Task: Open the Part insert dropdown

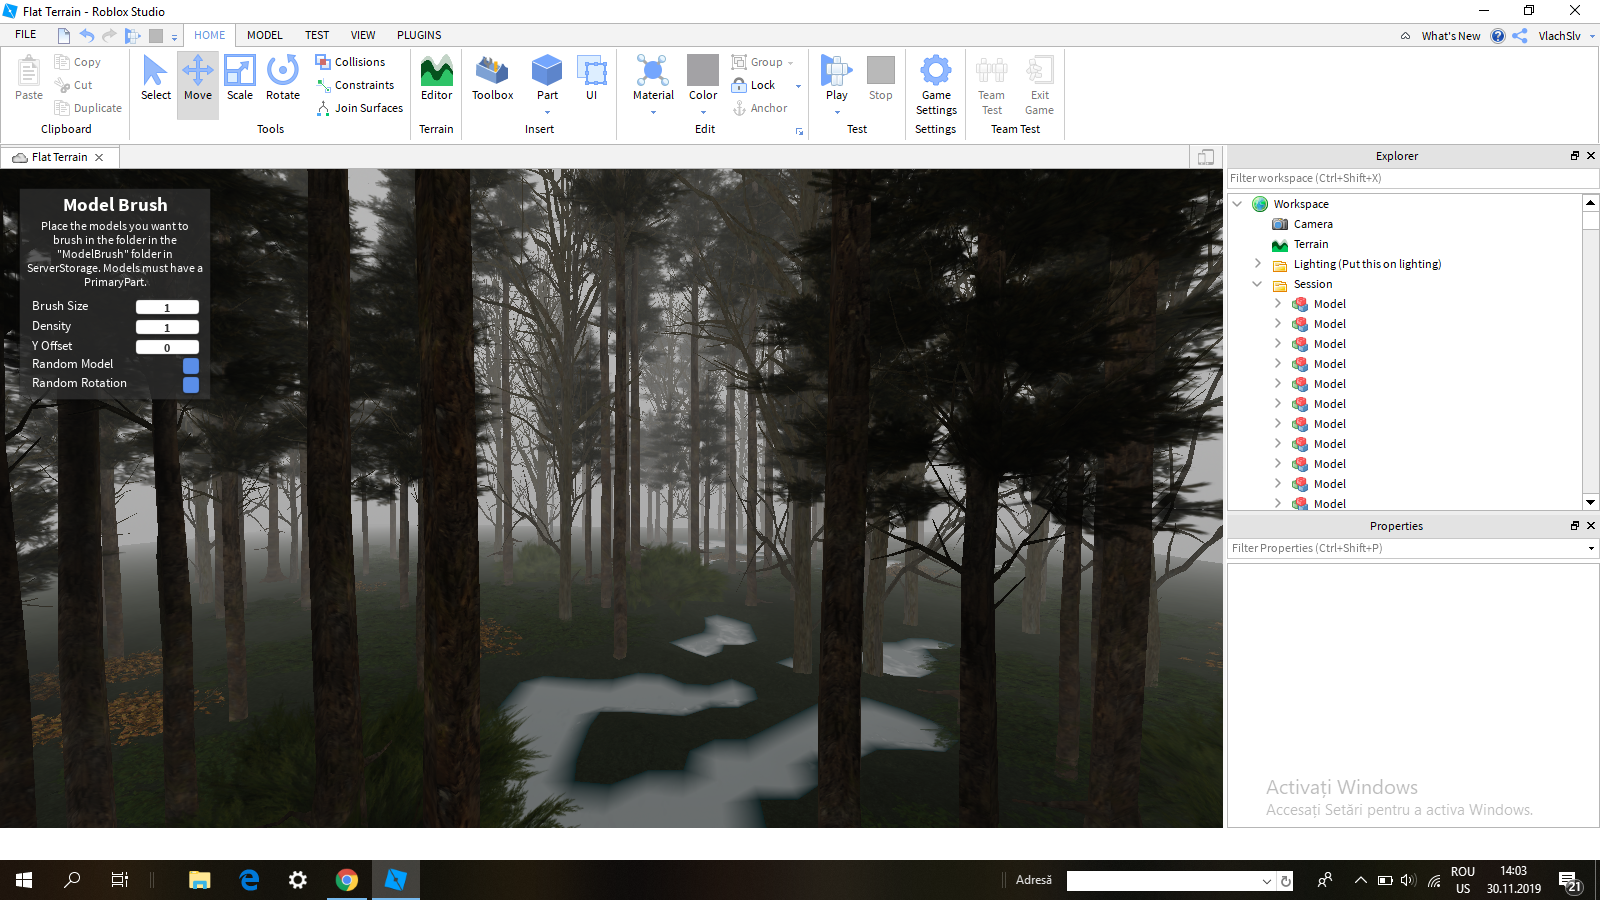Action: 546,114
